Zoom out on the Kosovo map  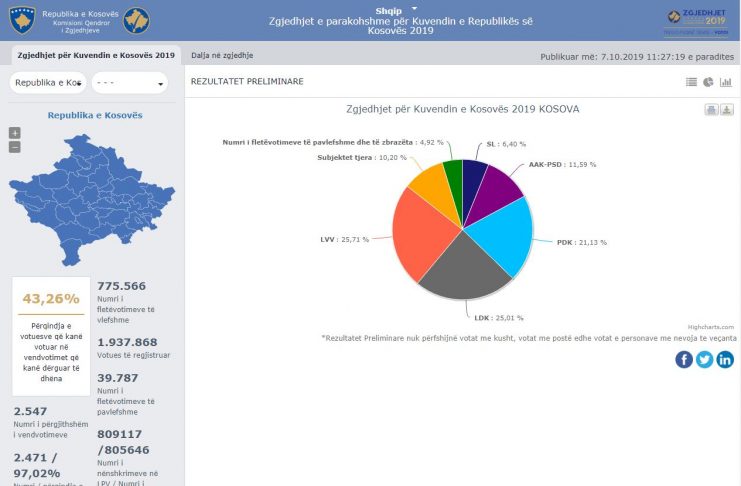coord(15,147)
